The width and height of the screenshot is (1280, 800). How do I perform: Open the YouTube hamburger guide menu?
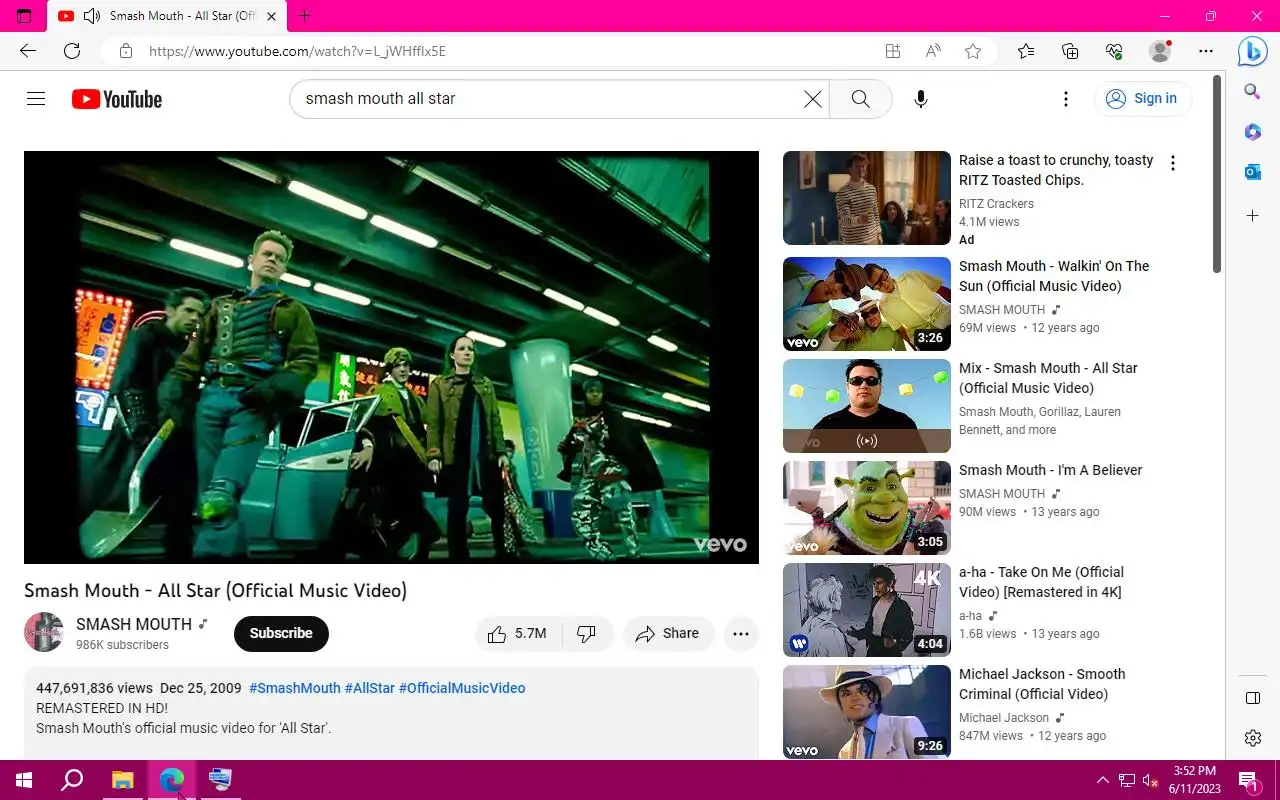pyautogui.click(x=36, y=99)
